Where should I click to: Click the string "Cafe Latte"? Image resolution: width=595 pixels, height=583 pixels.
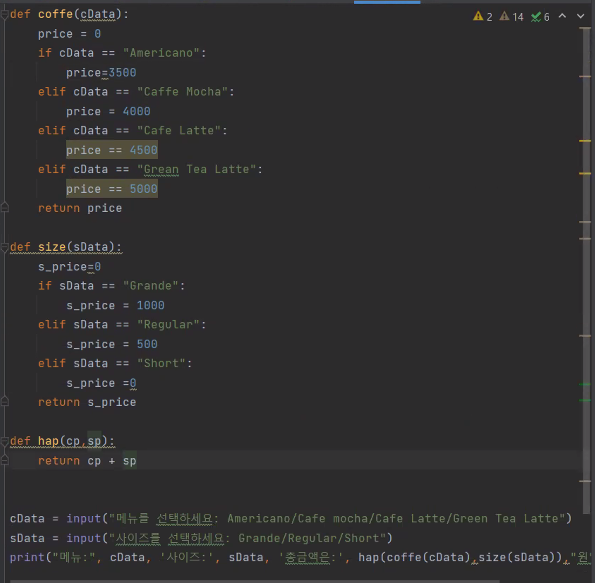(179, 131)
